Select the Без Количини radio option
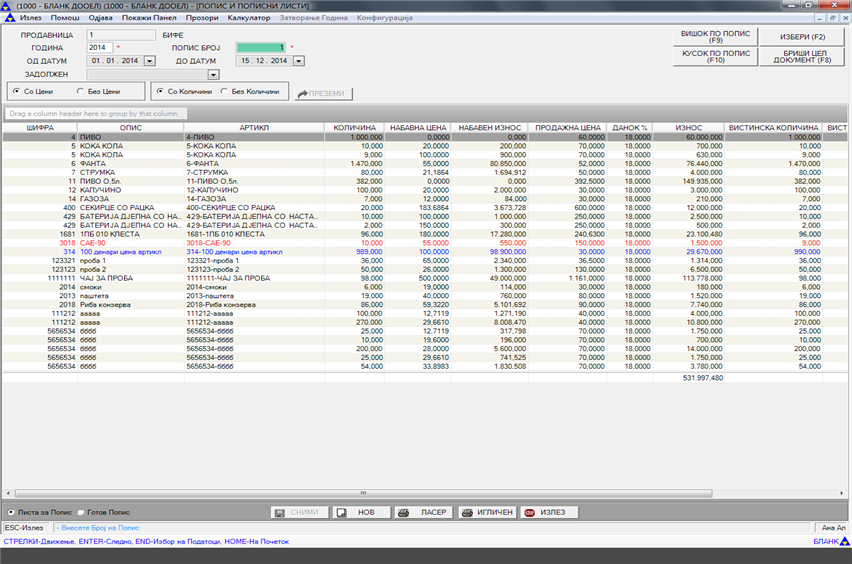 tap(224, 91)
